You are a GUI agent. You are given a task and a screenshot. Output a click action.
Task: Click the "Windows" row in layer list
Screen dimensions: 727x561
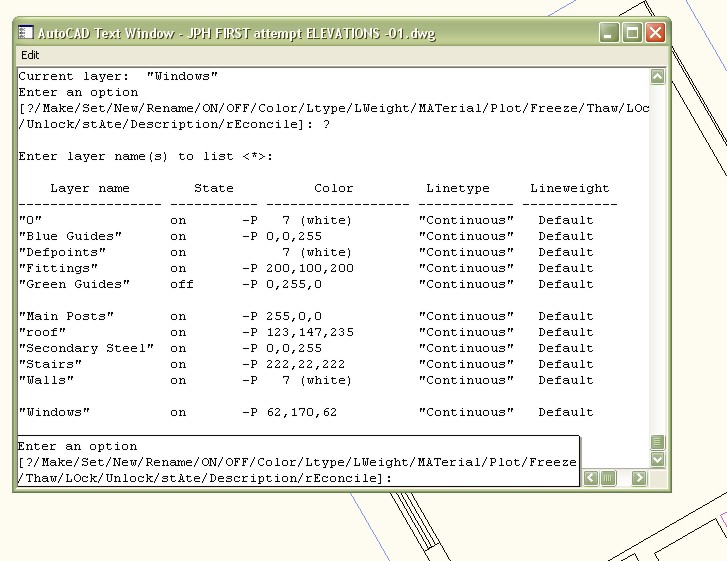(306, 412)
